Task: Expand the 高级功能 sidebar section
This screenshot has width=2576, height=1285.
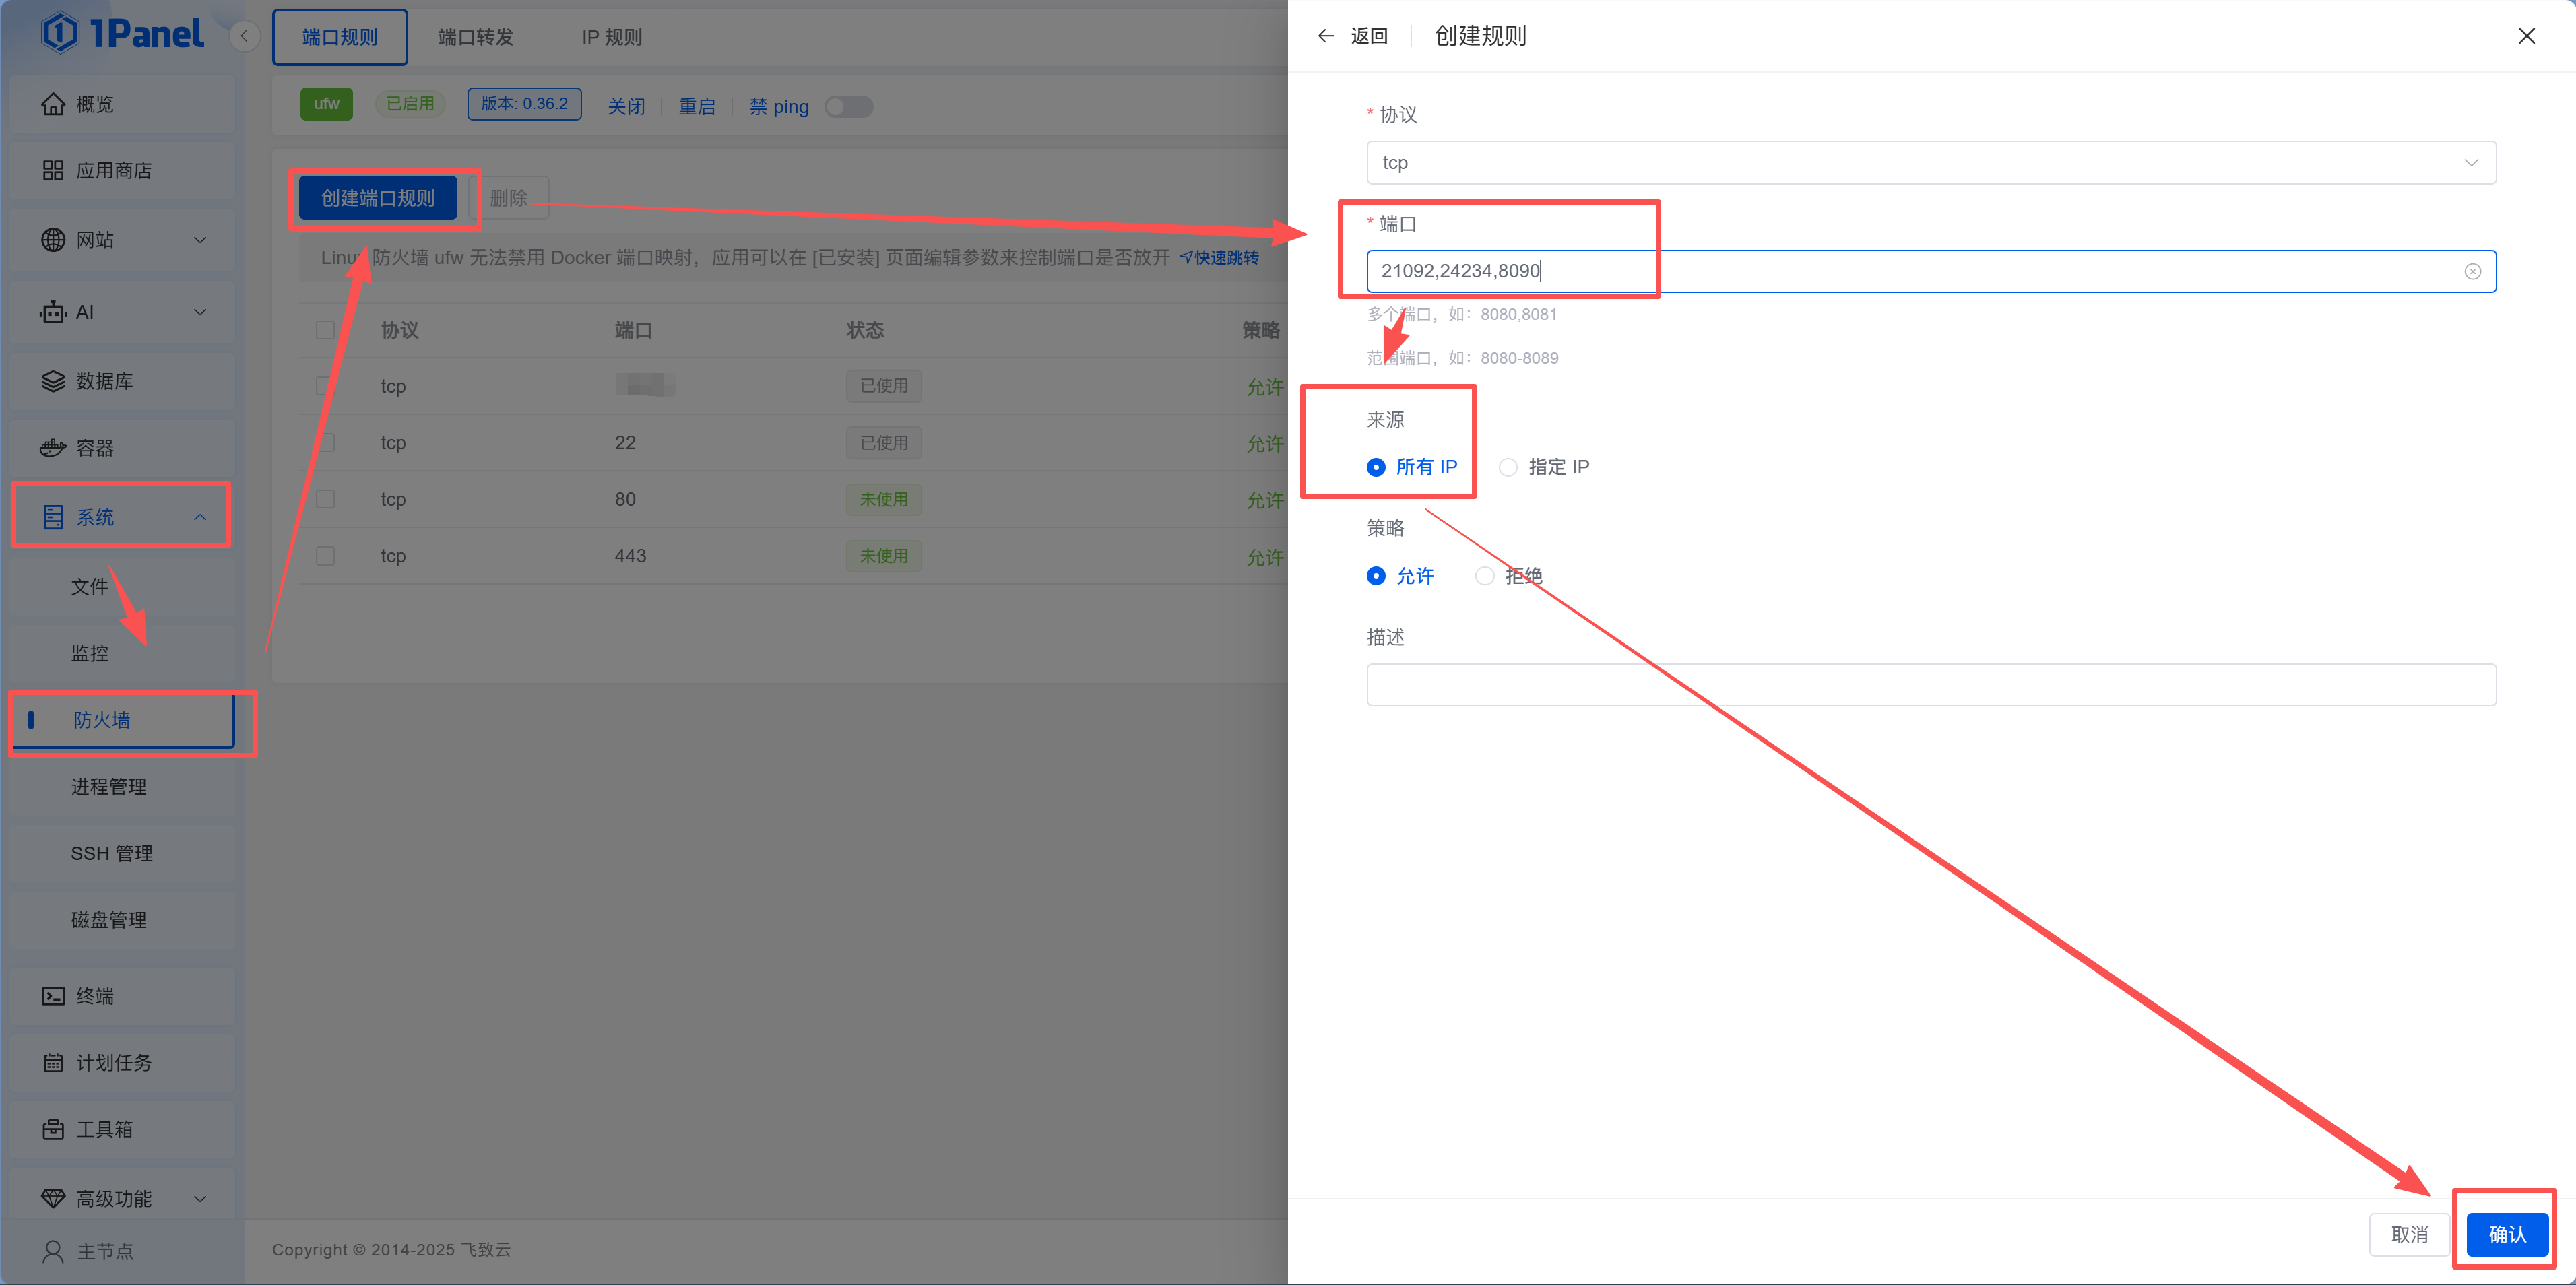Action: (113, 1197)
